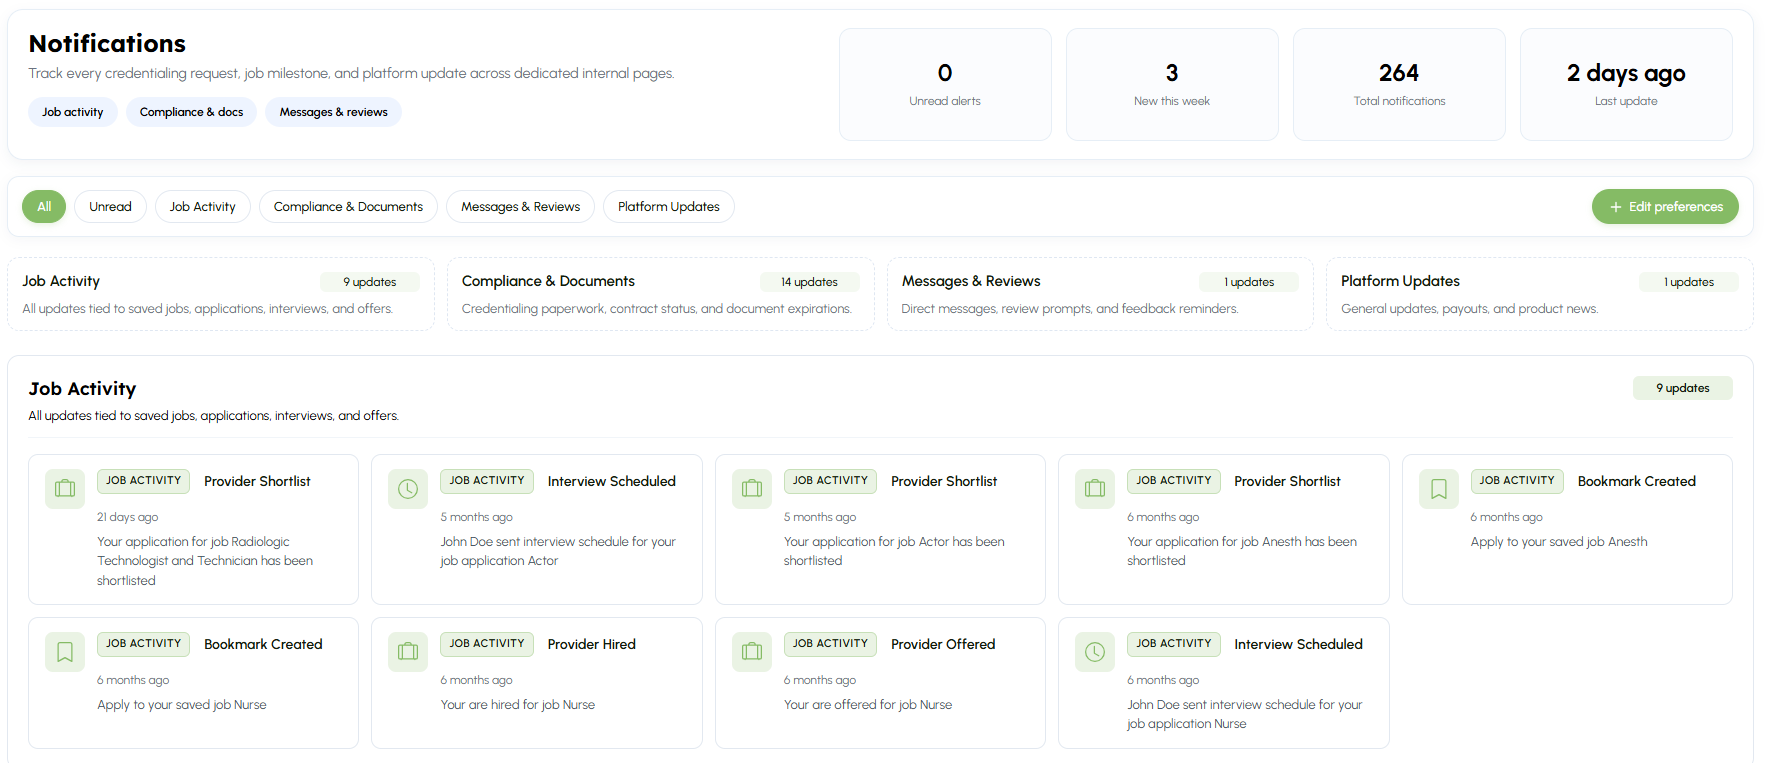
Task: Switch to Compliance & Documents filter tab
Action: pyautogui.click(x=348, y=207)
